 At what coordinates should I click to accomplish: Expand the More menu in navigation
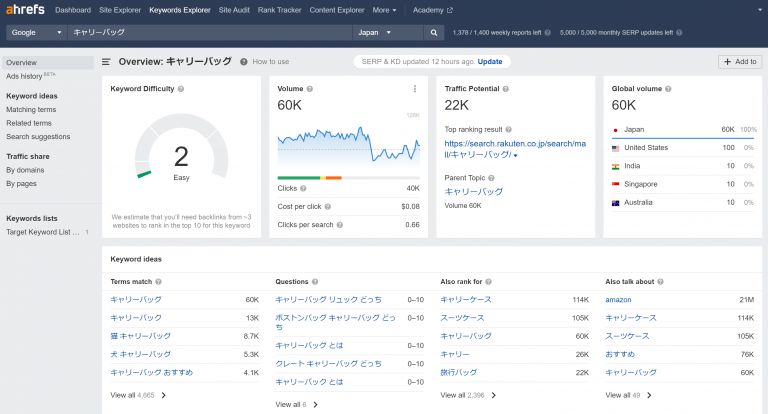click(x=385, y=10)
